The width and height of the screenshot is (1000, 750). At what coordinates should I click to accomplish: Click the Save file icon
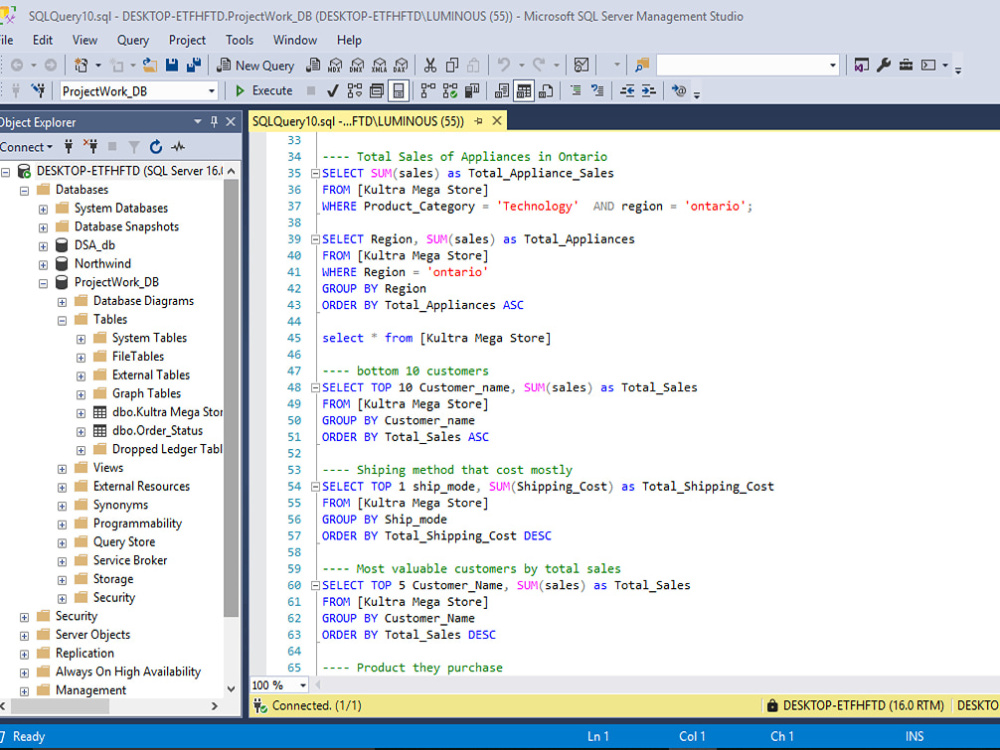click(172, 65)
